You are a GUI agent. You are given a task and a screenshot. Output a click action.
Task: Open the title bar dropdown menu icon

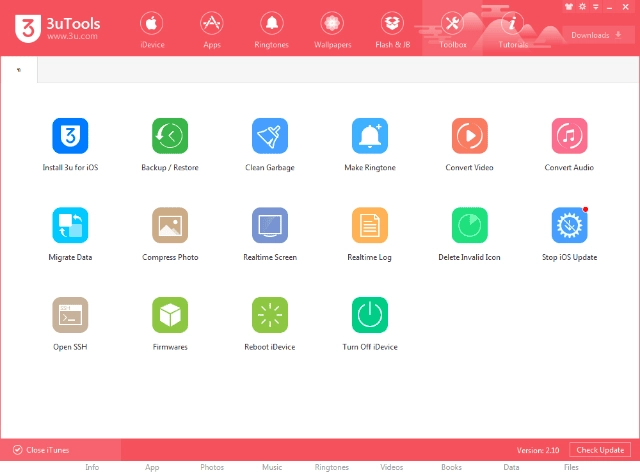pos(596,7)
